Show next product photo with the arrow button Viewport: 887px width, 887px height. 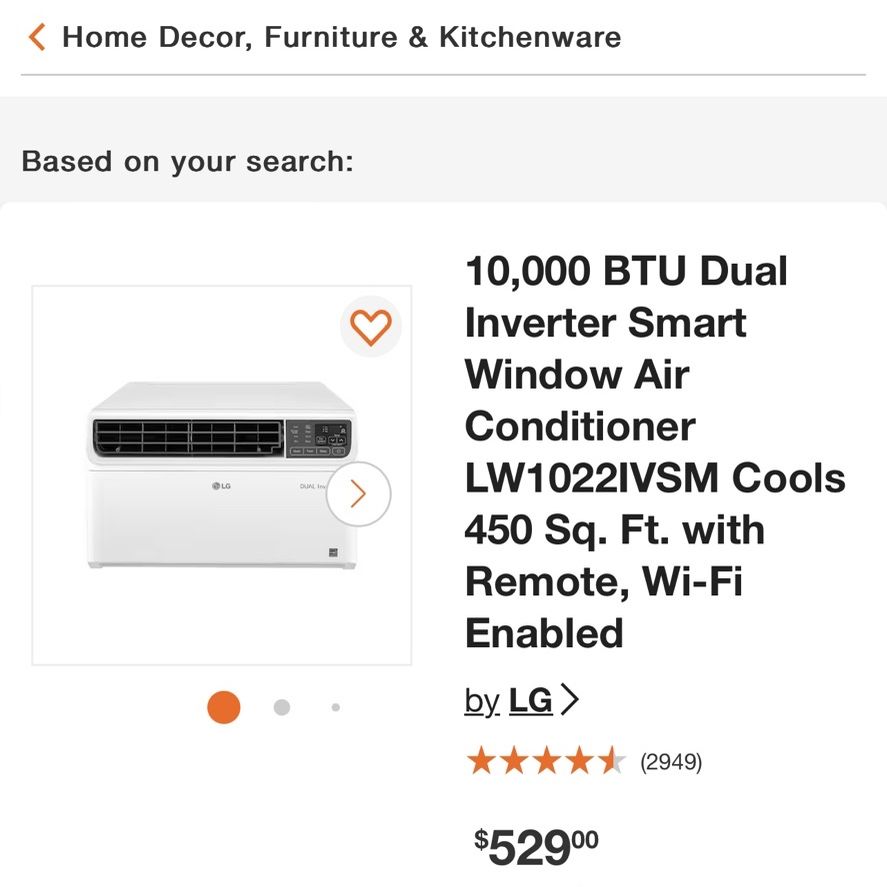[x=358, y=494]
